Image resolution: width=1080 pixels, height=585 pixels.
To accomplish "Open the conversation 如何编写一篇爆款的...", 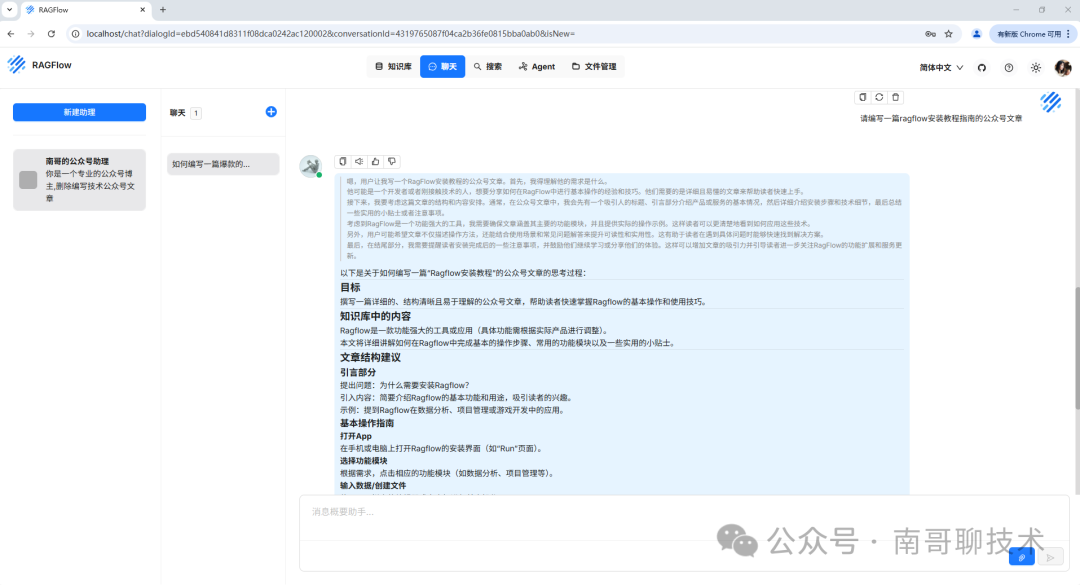I will tap(223, 164).
